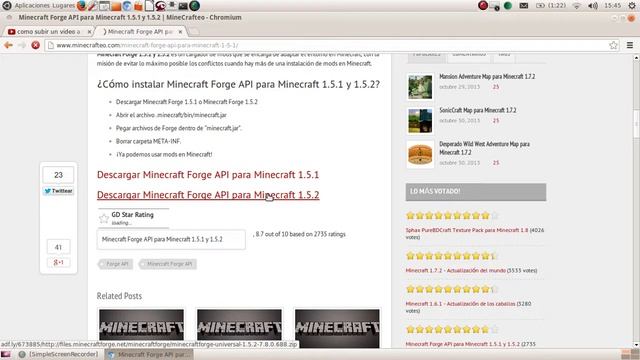
Task: Open the mail envelope indicator
Action: pos(524,6)
